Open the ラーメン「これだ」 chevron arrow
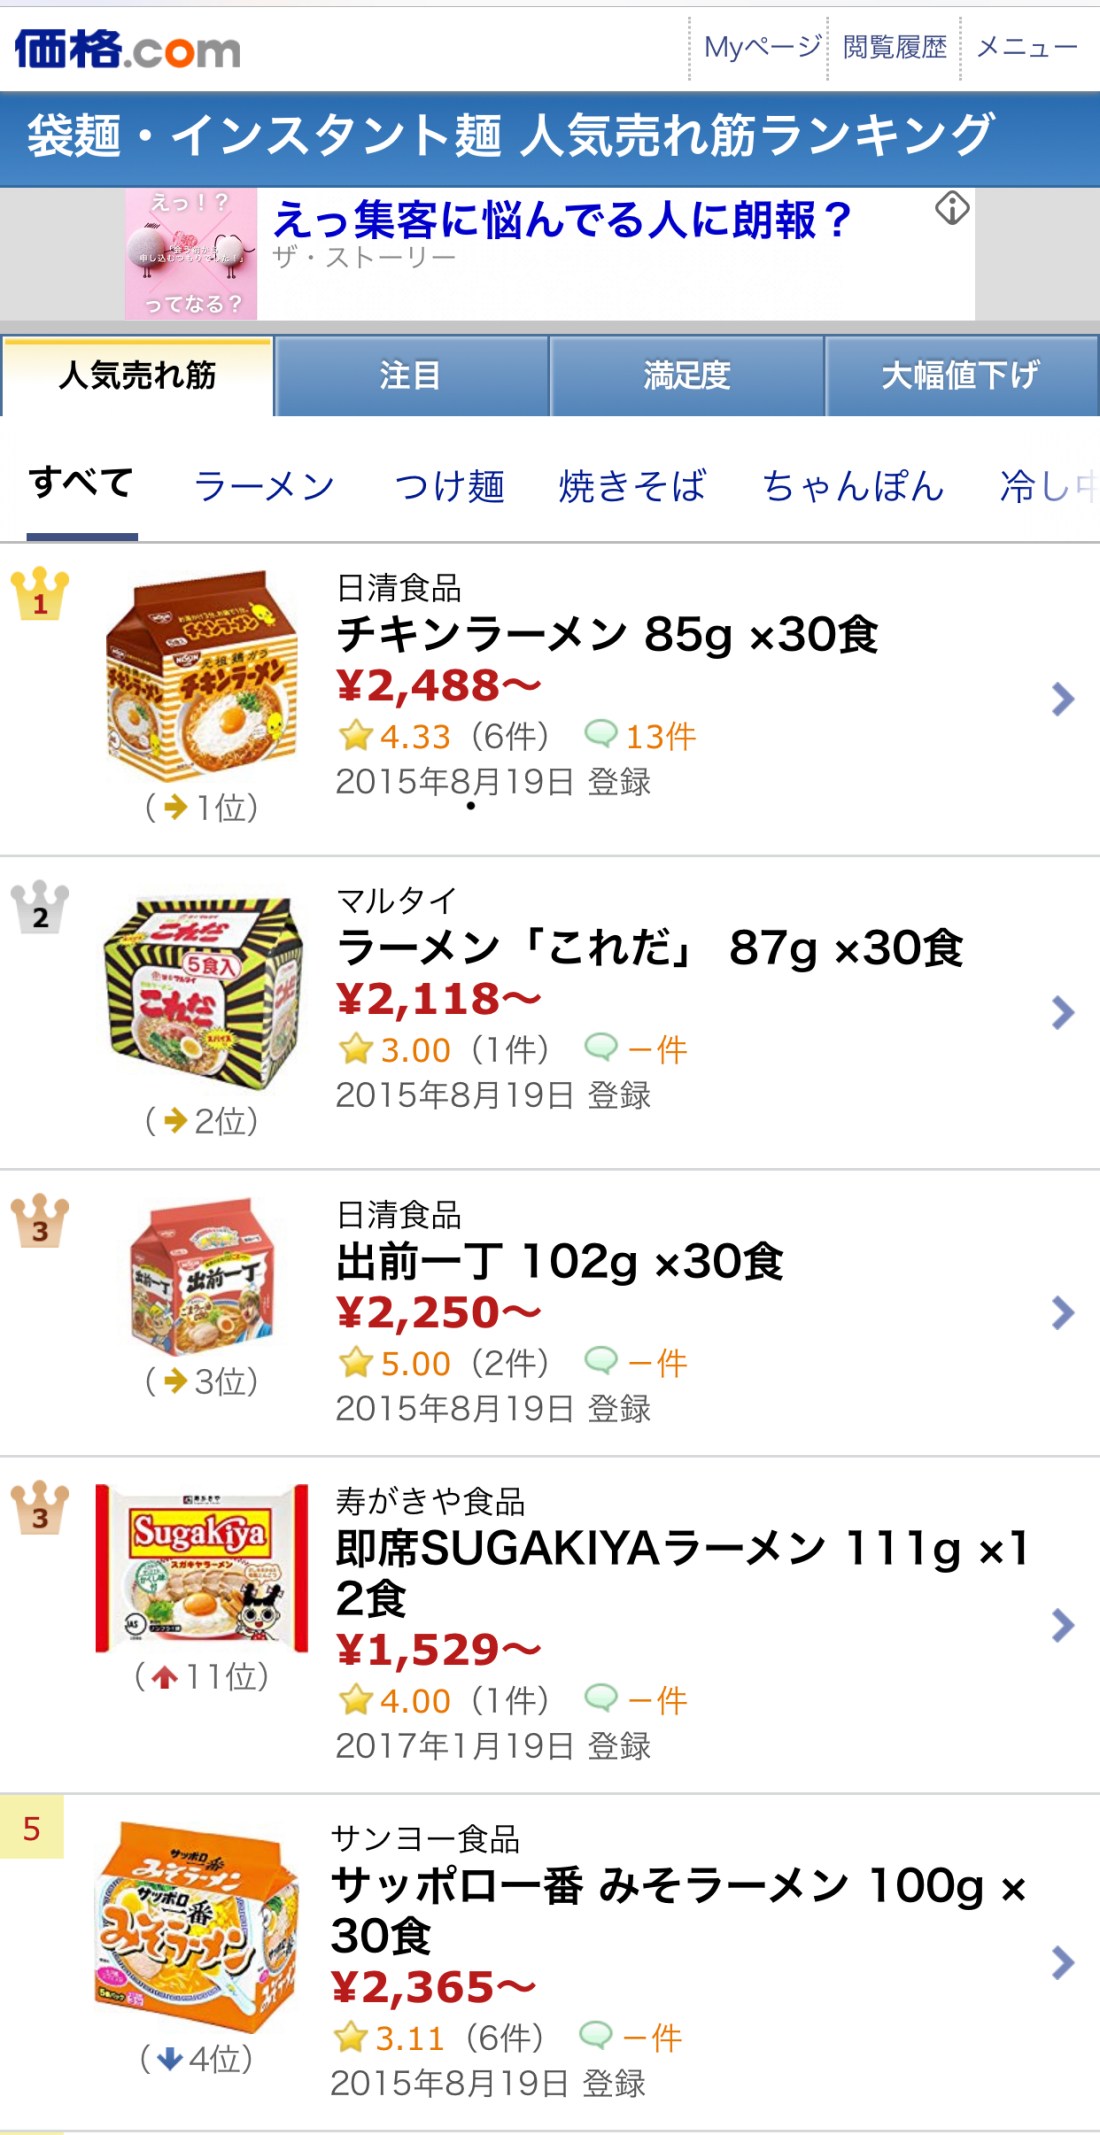 tap(1063, 1013)
